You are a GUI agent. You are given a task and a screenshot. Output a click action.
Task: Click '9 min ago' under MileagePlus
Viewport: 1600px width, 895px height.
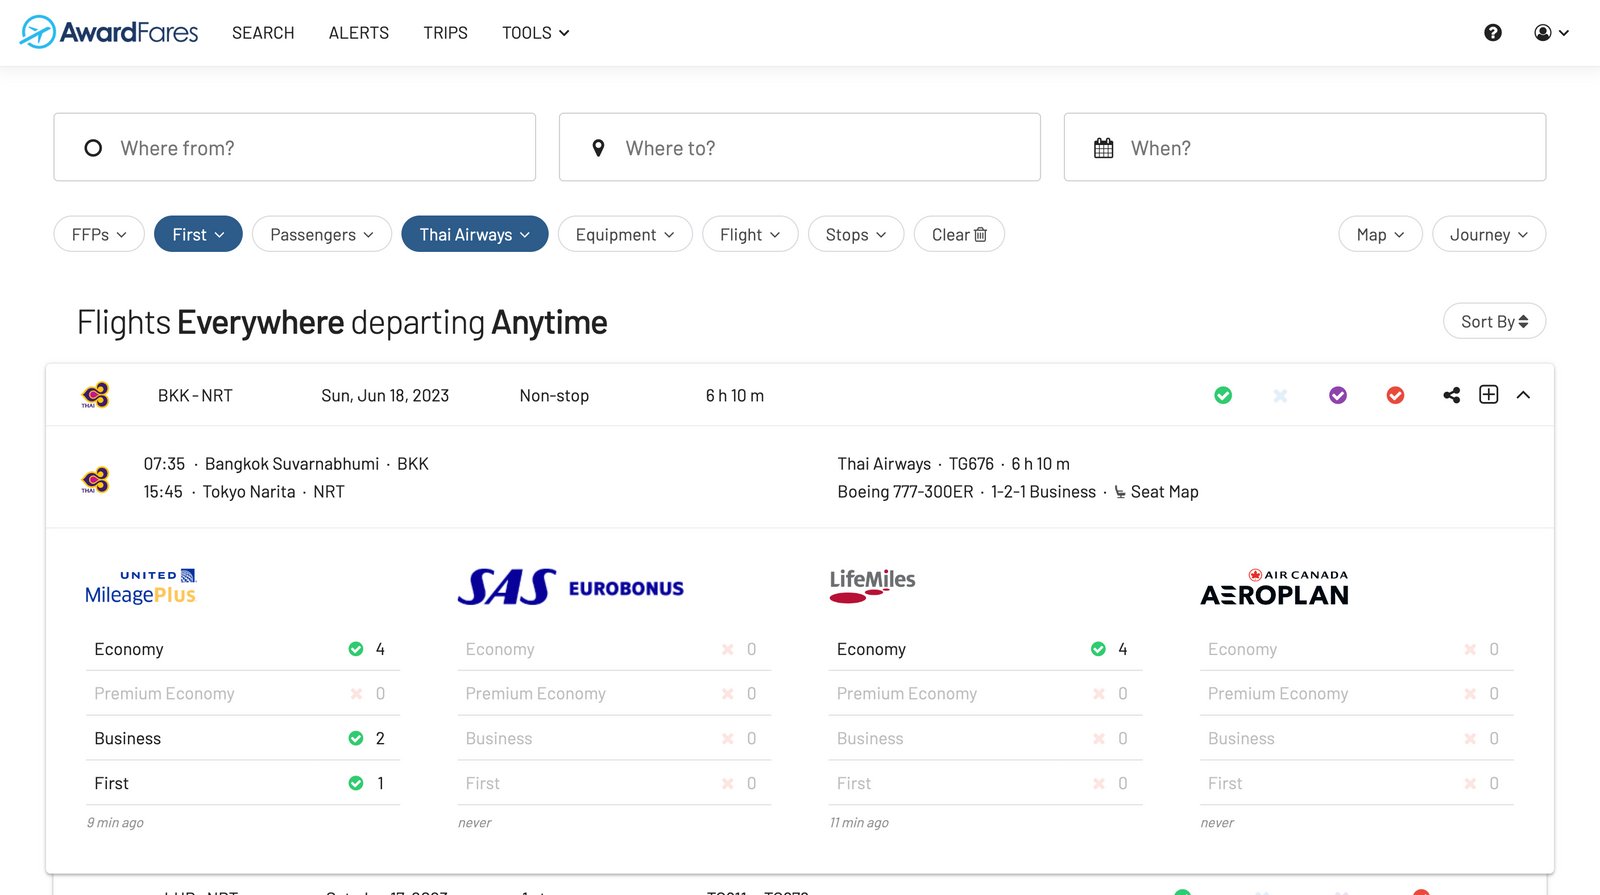pos(115,823)
